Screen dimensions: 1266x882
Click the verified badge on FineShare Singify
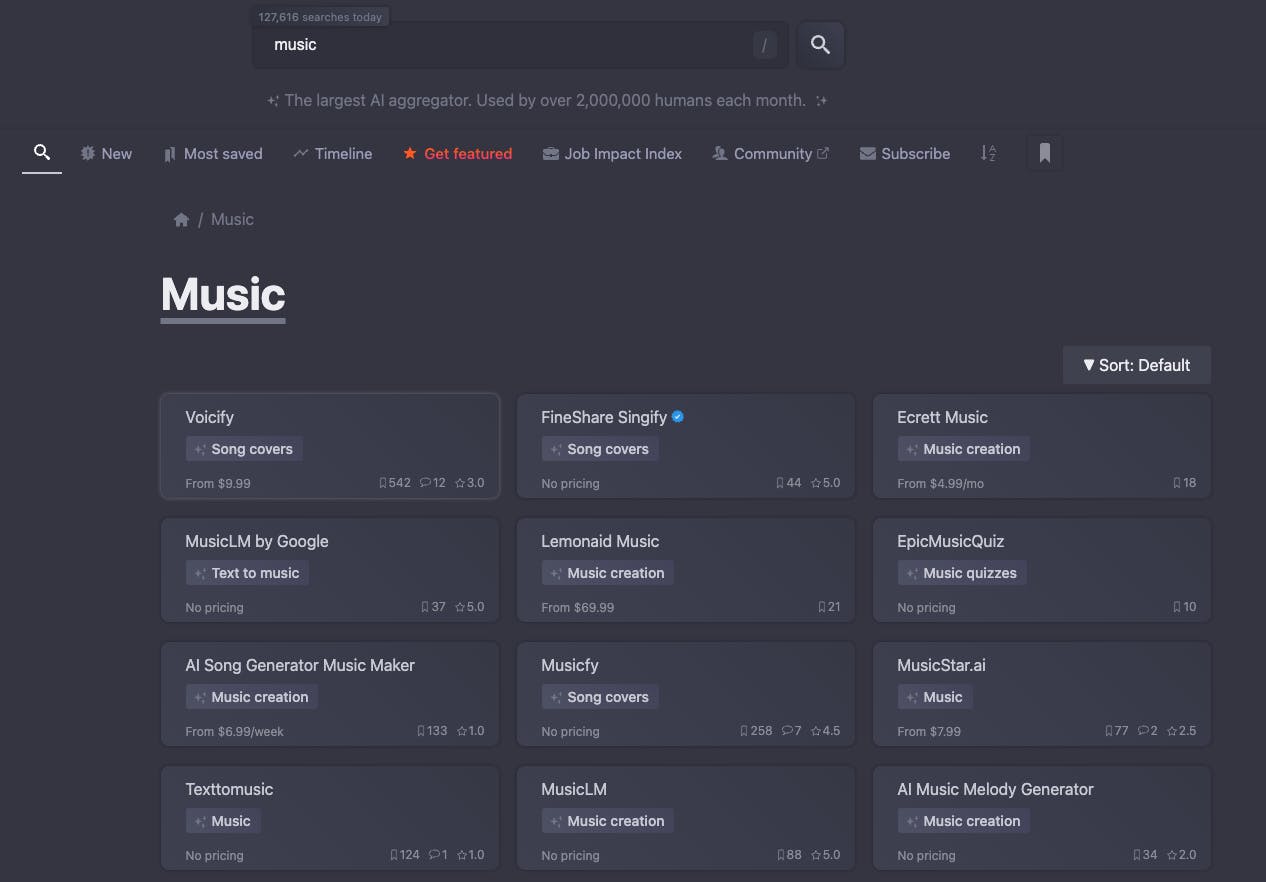pyautogui.click(x=678, y=417)
